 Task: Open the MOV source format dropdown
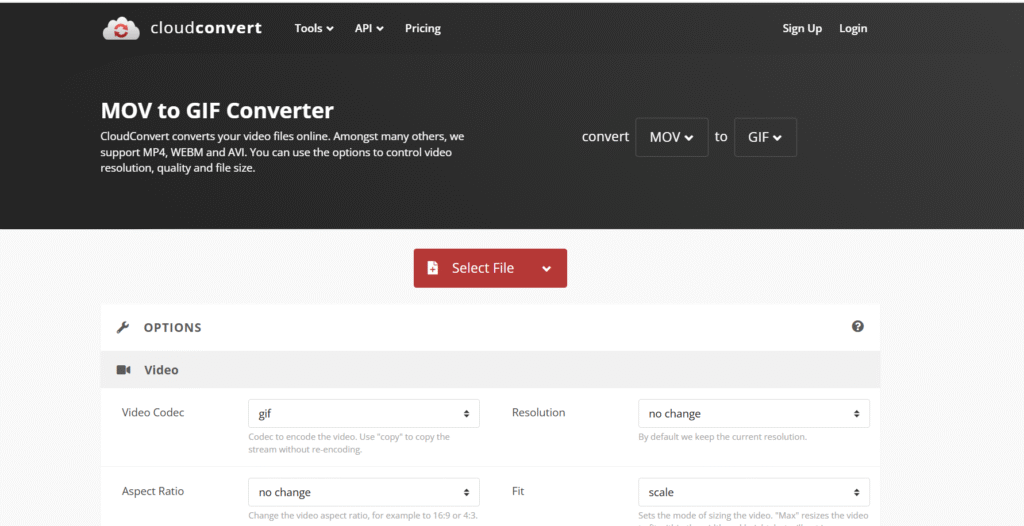(671, 137)
